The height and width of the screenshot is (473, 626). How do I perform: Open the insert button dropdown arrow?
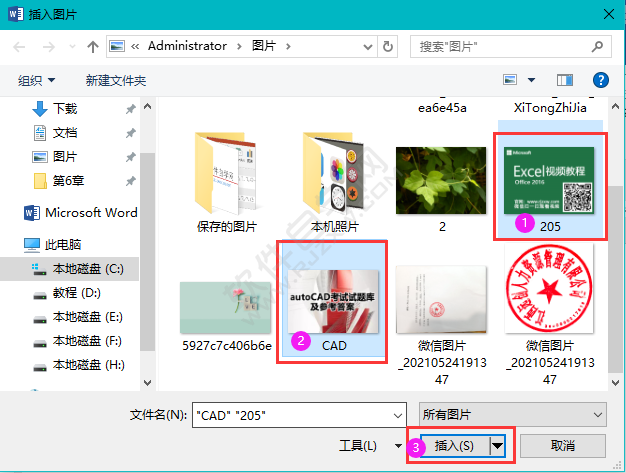[x=497, y=445]
